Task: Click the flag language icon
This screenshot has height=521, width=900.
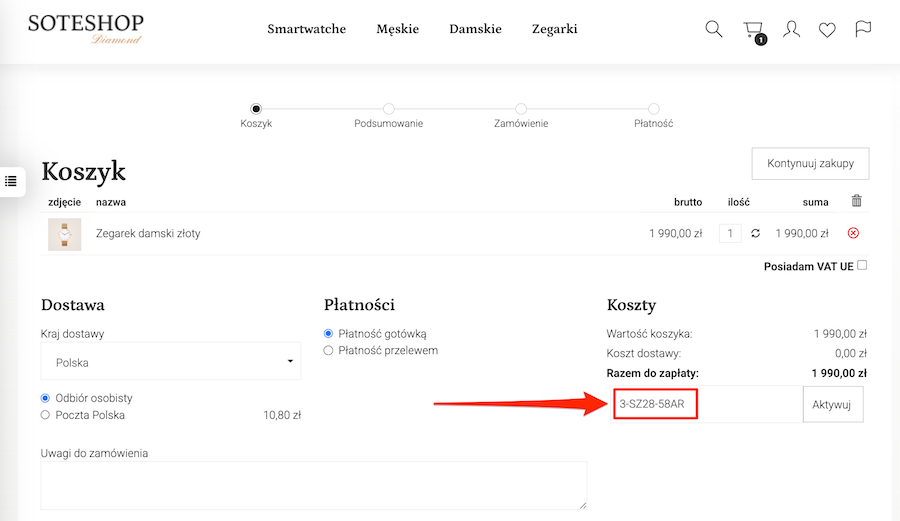Action: (863, 29)
